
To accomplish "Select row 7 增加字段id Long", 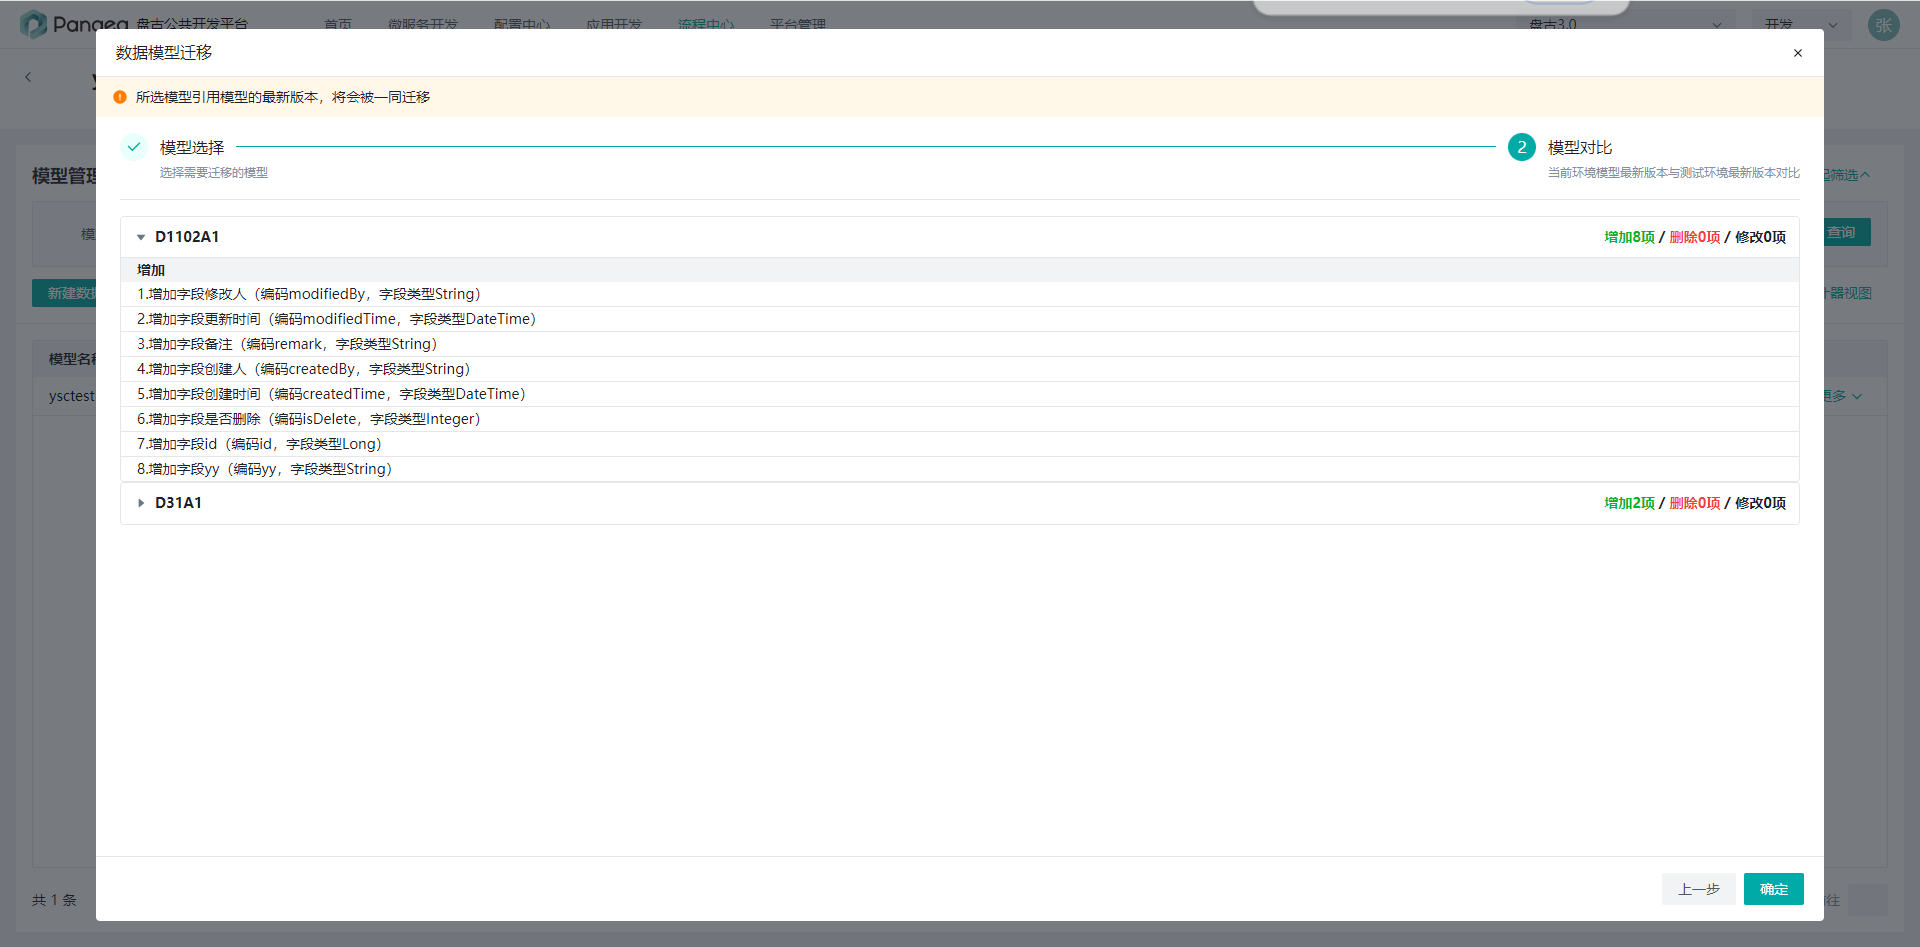I will [960, 444].
